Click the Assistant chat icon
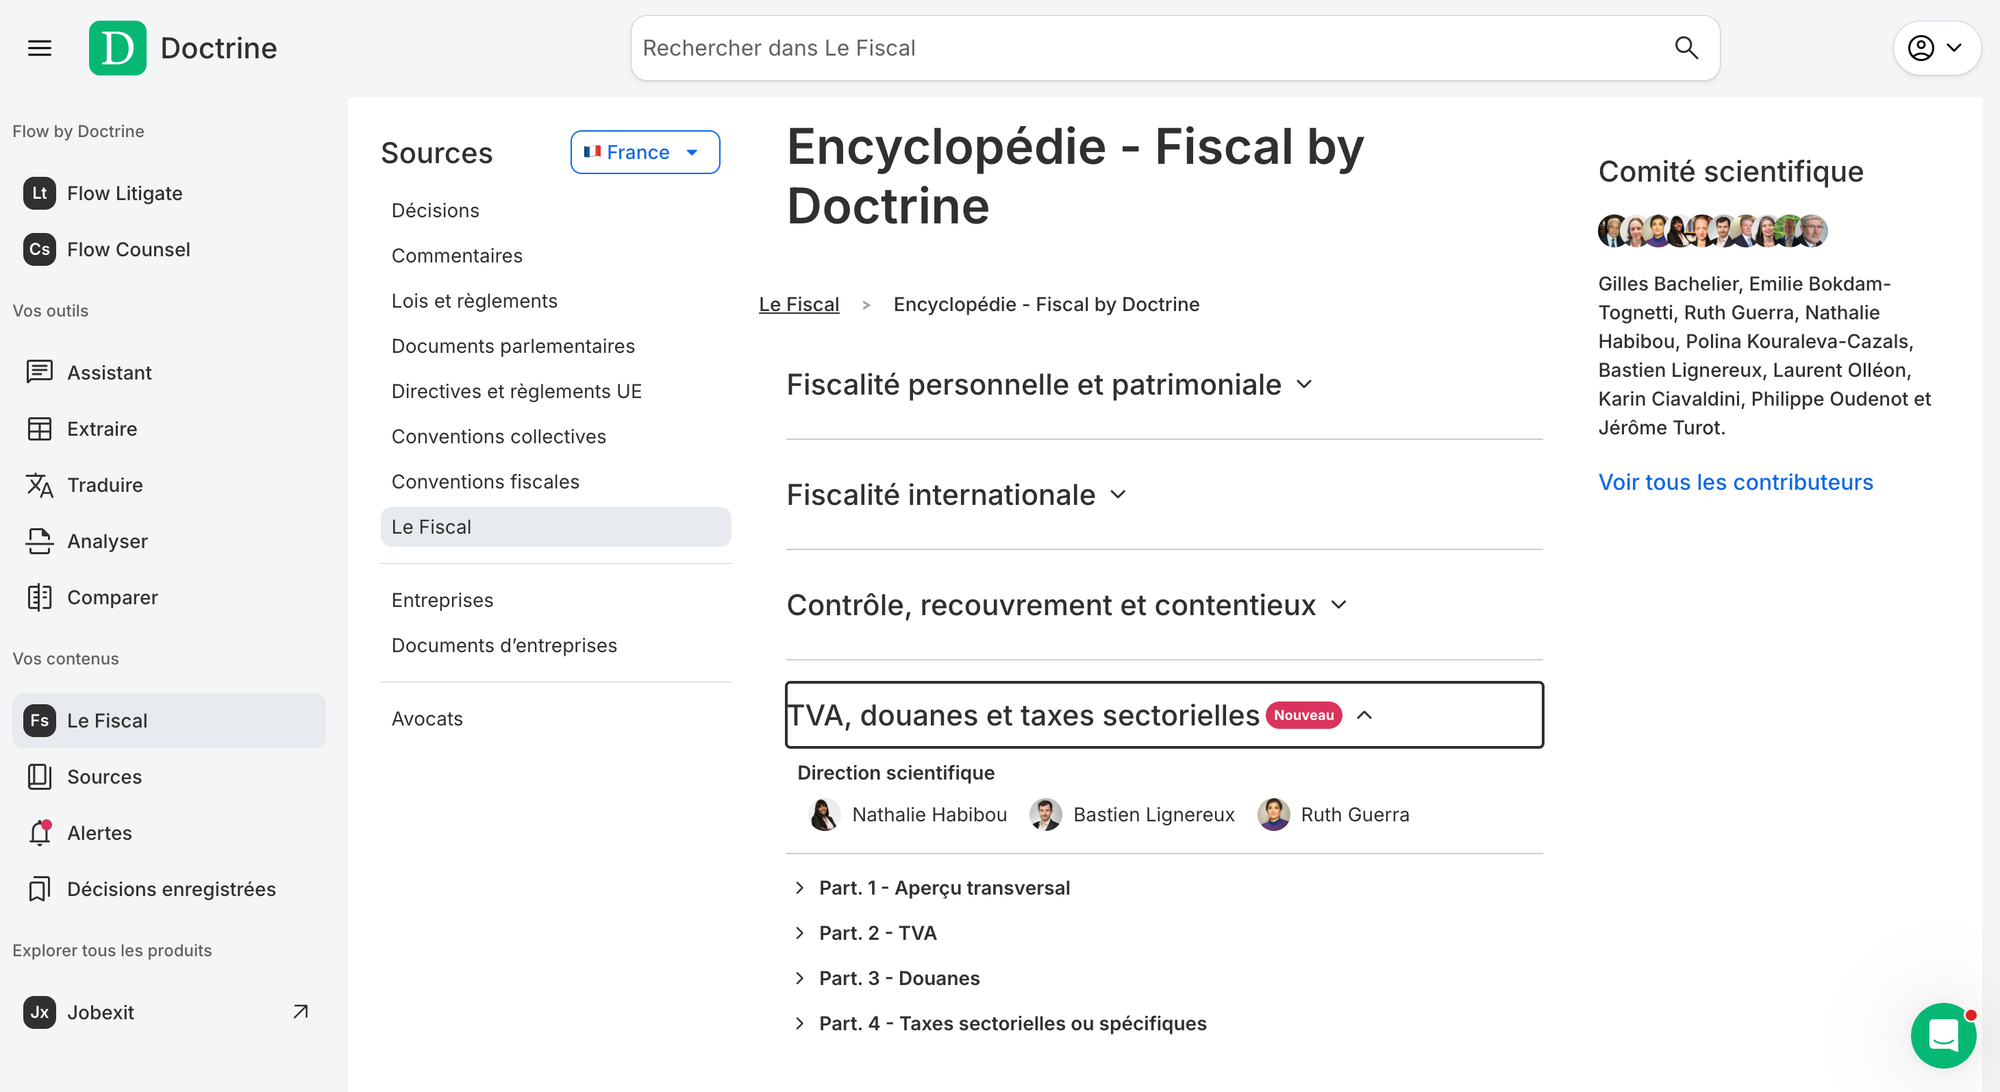2000x1092 pixels. pyautogui.click(x=39, y=372)
